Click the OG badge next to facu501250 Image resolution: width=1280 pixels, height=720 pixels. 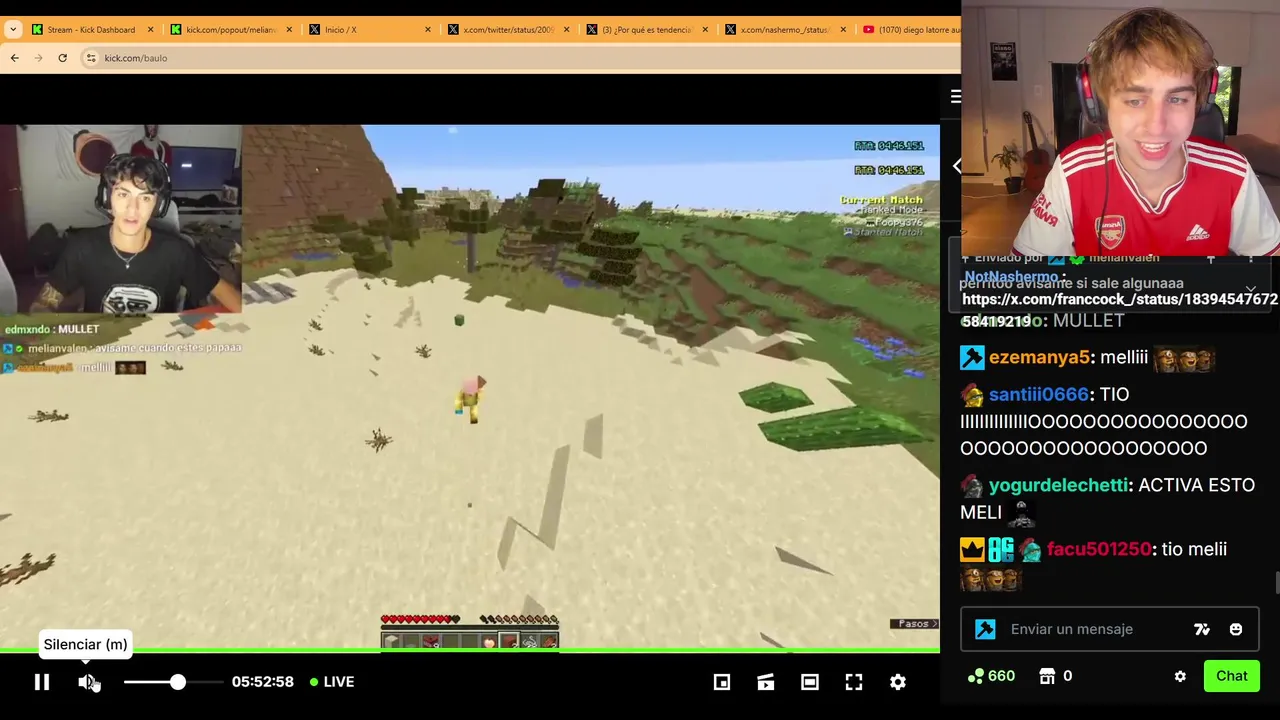(1001, 549)
